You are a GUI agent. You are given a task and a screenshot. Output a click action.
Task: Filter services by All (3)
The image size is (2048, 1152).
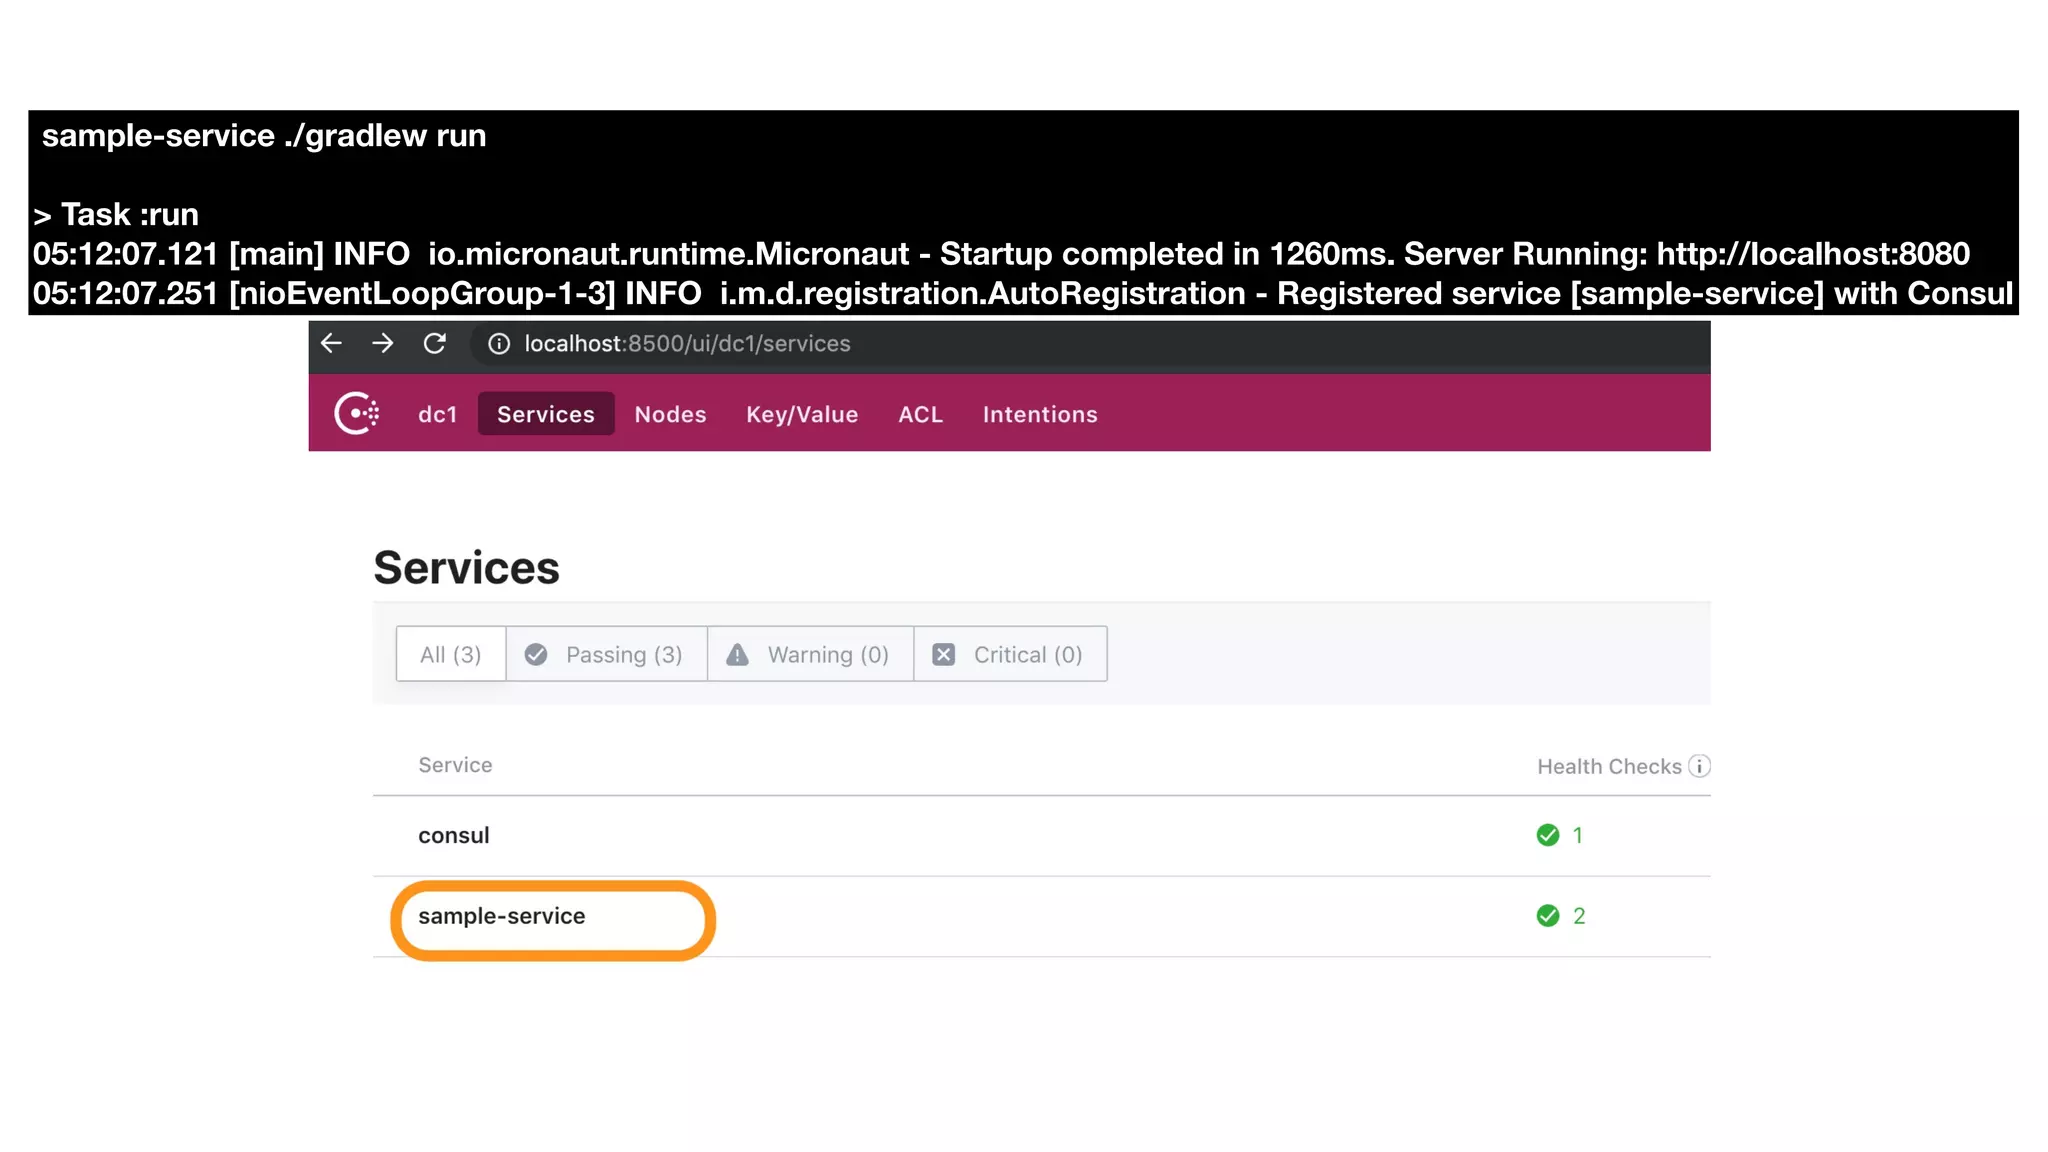tap(451, 654)
